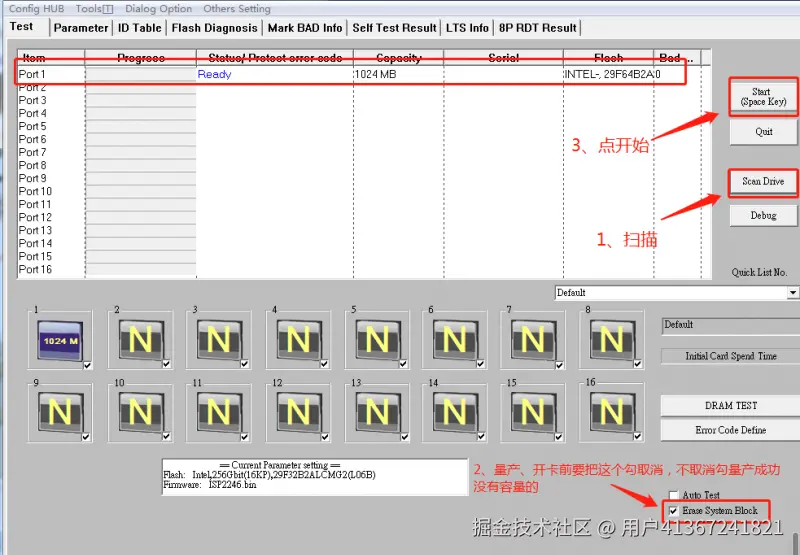This screenshot has width=800, height=555.
Task: Click the port 3 slot N icon
Action: 219,339
